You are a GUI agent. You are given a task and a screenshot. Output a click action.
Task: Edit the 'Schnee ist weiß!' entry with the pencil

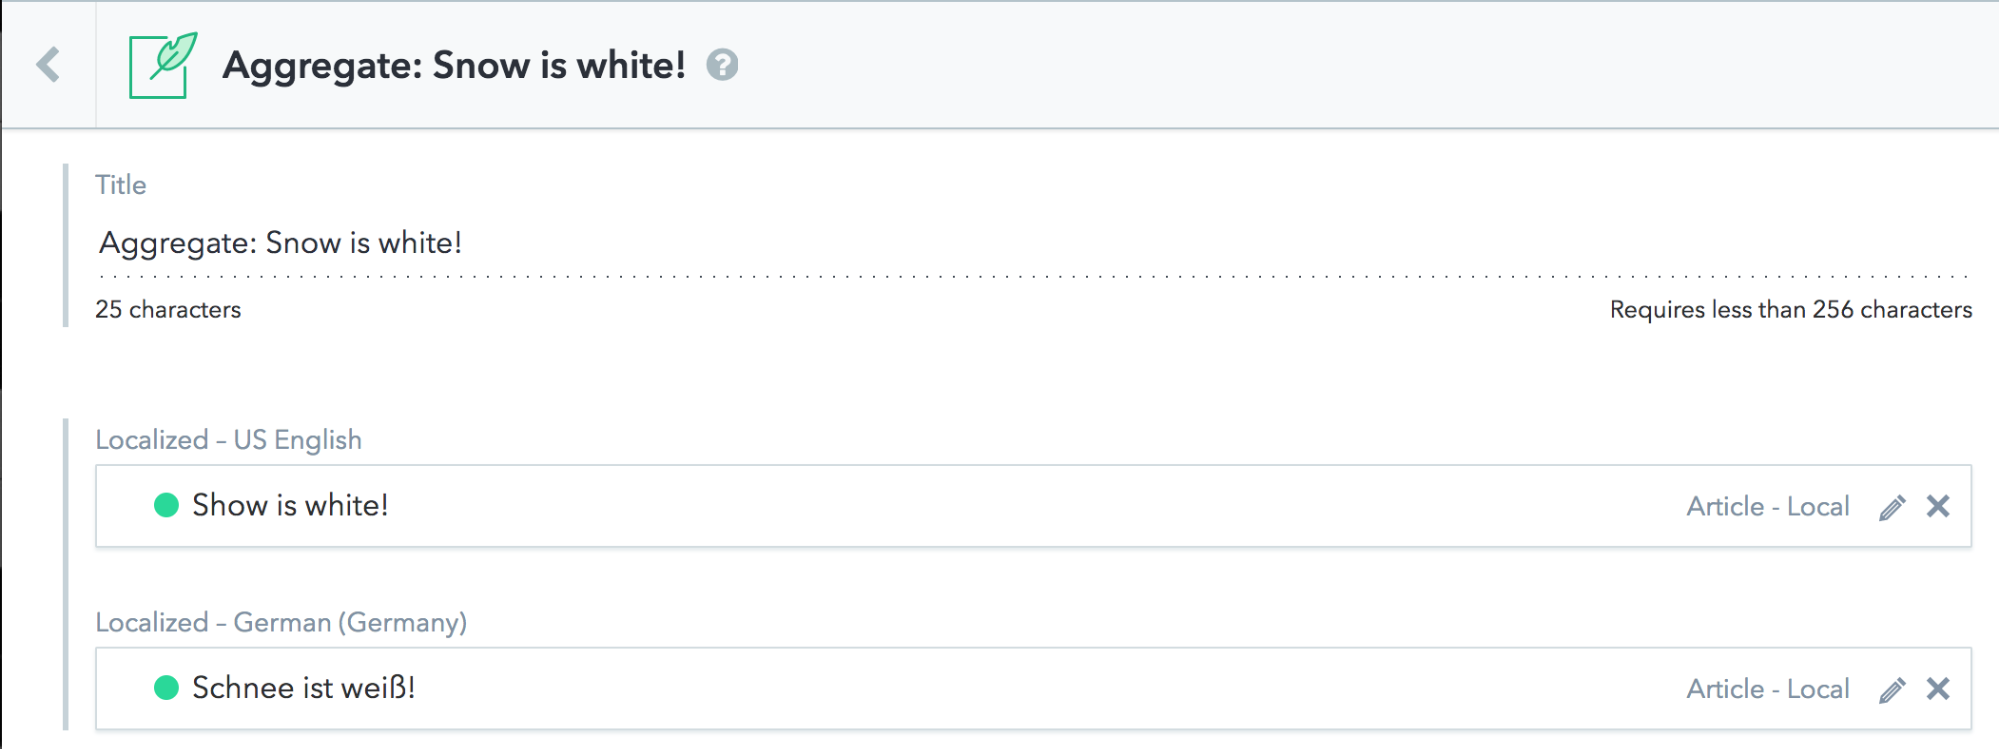click(x=1892, y=690)
